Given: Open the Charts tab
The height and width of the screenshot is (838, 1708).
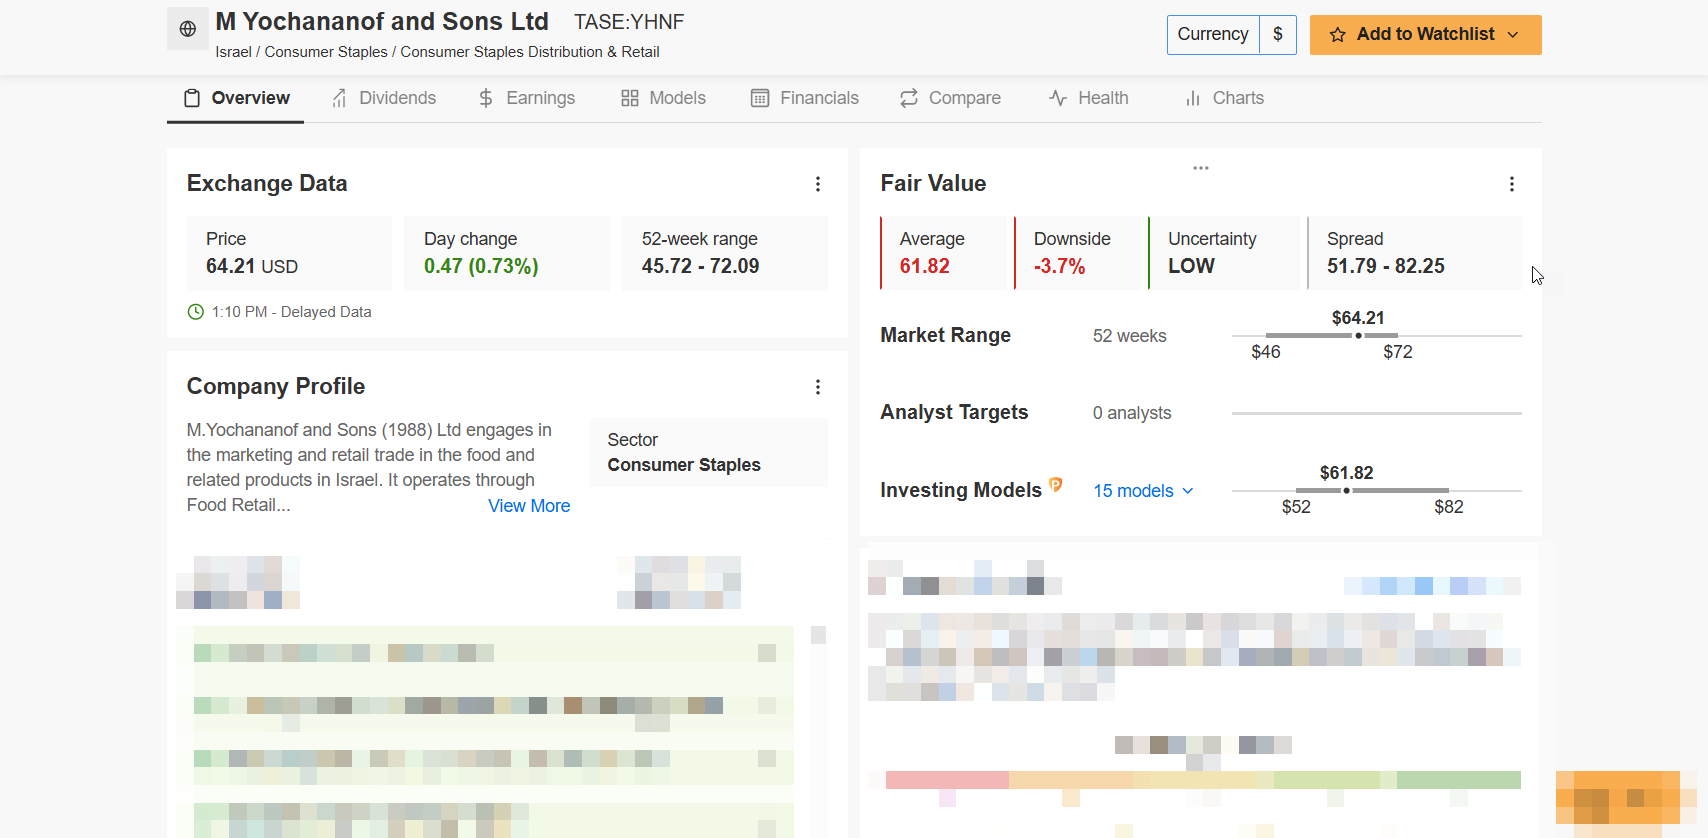Looking at the screenshot, I should coord(1224,98).
